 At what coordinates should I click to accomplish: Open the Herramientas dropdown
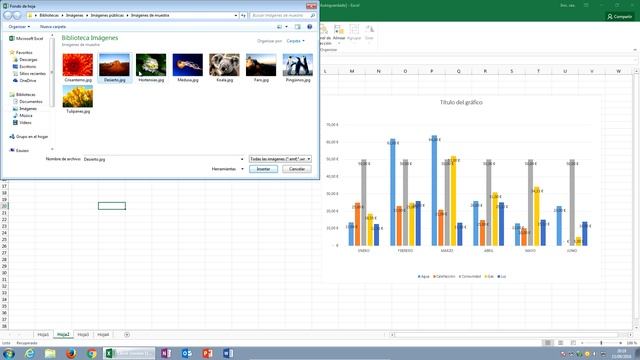(x=227, y=169)
